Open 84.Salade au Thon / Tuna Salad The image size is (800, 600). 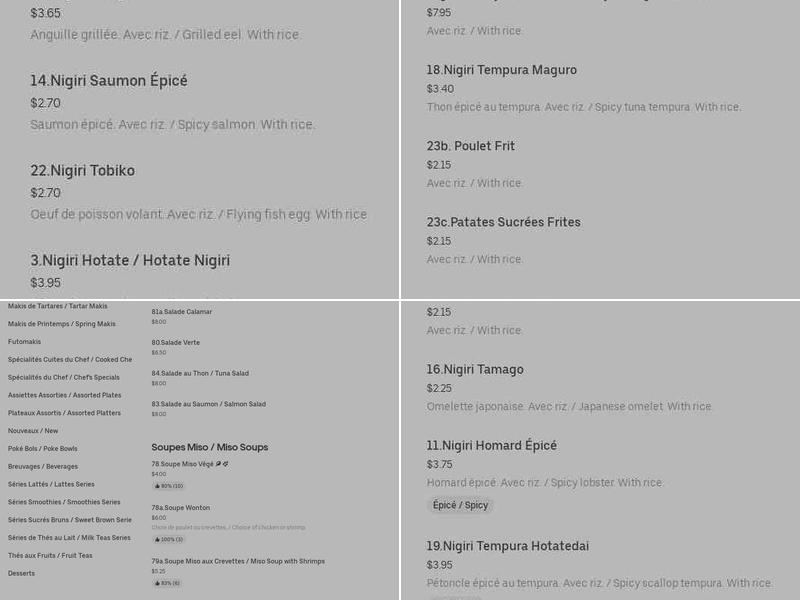(x=200, y=373)
